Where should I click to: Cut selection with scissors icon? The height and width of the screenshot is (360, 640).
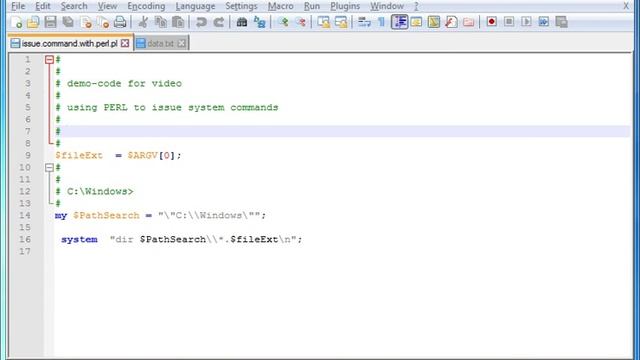[143, 22]
